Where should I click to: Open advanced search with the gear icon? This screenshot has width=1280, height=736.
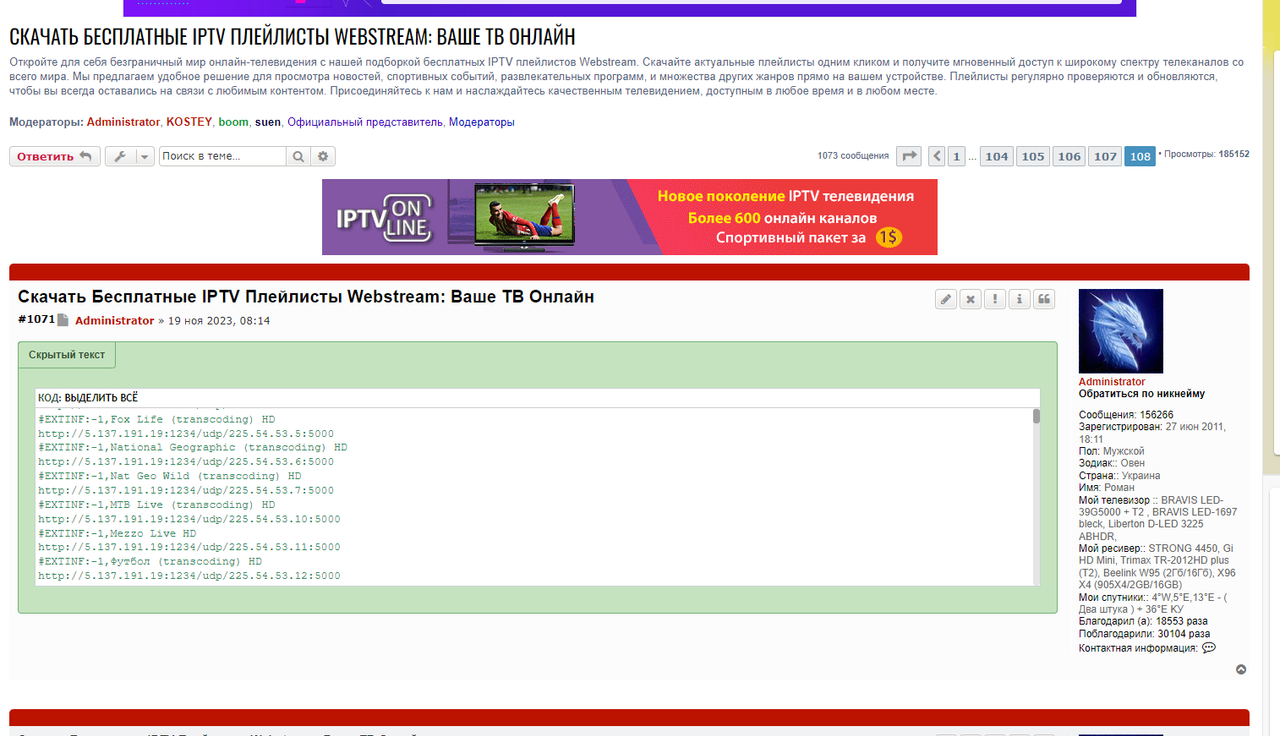point(322,156)
